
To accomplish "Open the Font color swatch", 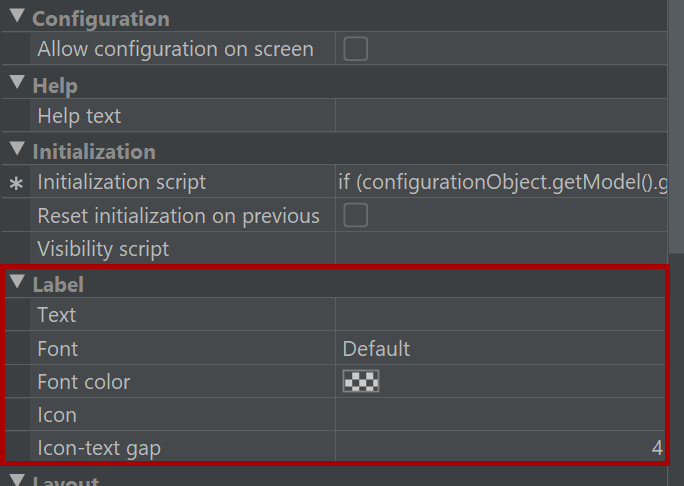I will click(361, 381).
